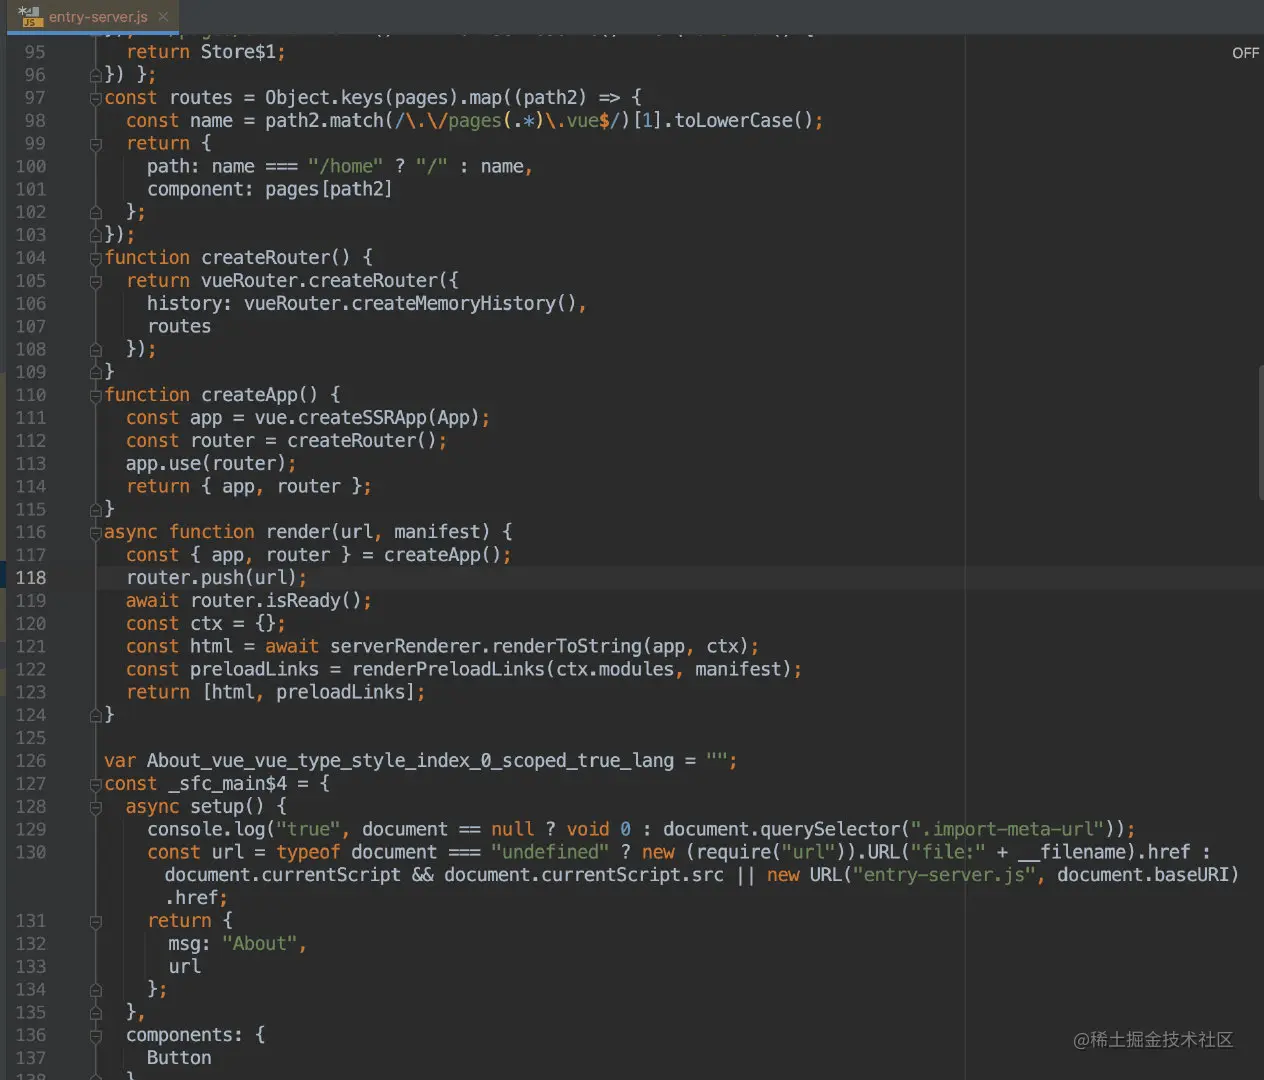Click fold end marker at line 96
The image size is (1264, 1080).
pyautogui.click(x=96, y=75)
